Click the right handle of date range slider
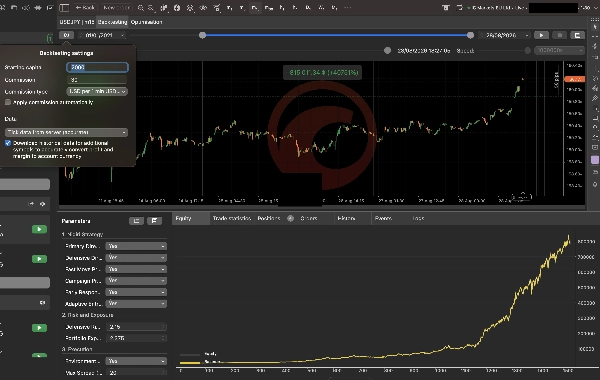Viewport: 600px width, 380px height. coord(470,35)
